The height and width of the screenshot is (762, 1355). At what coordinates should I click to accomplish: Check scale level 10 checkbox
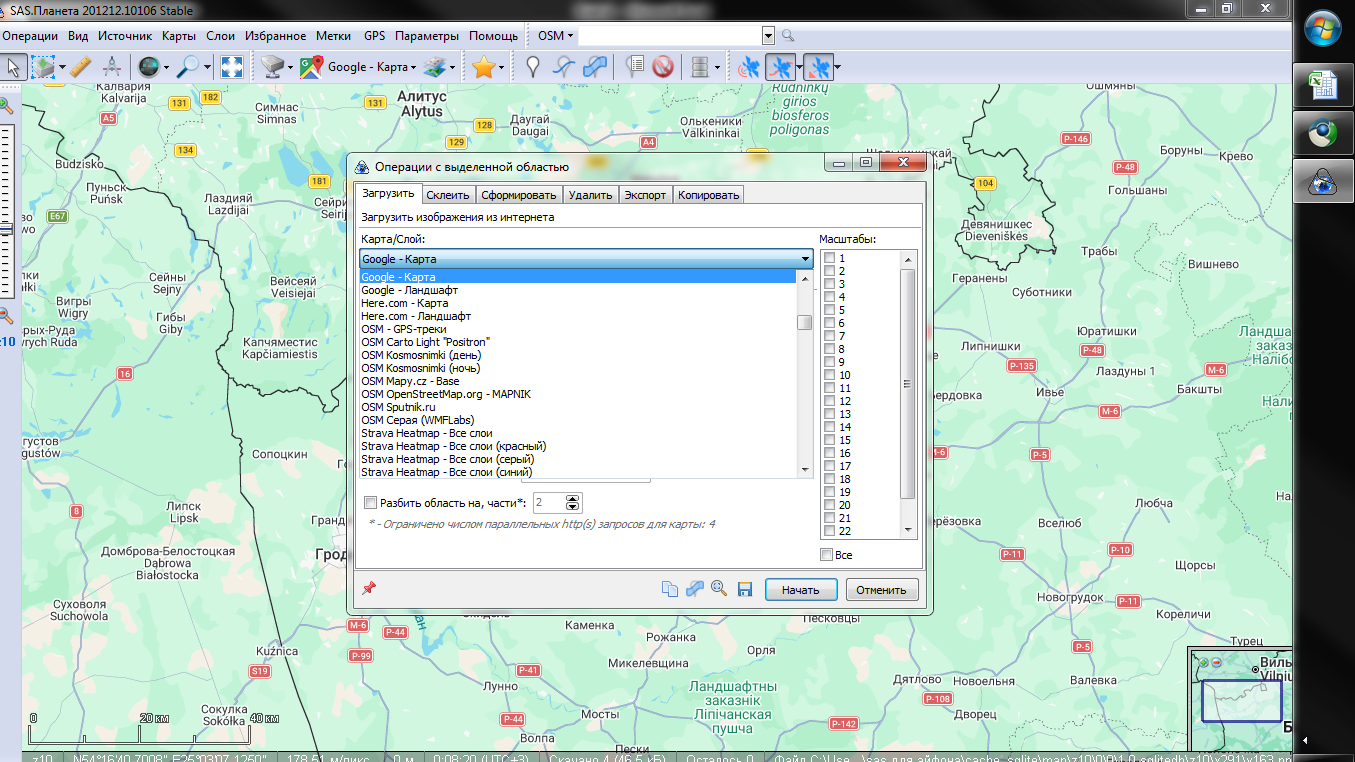click(x=830, y=375)
